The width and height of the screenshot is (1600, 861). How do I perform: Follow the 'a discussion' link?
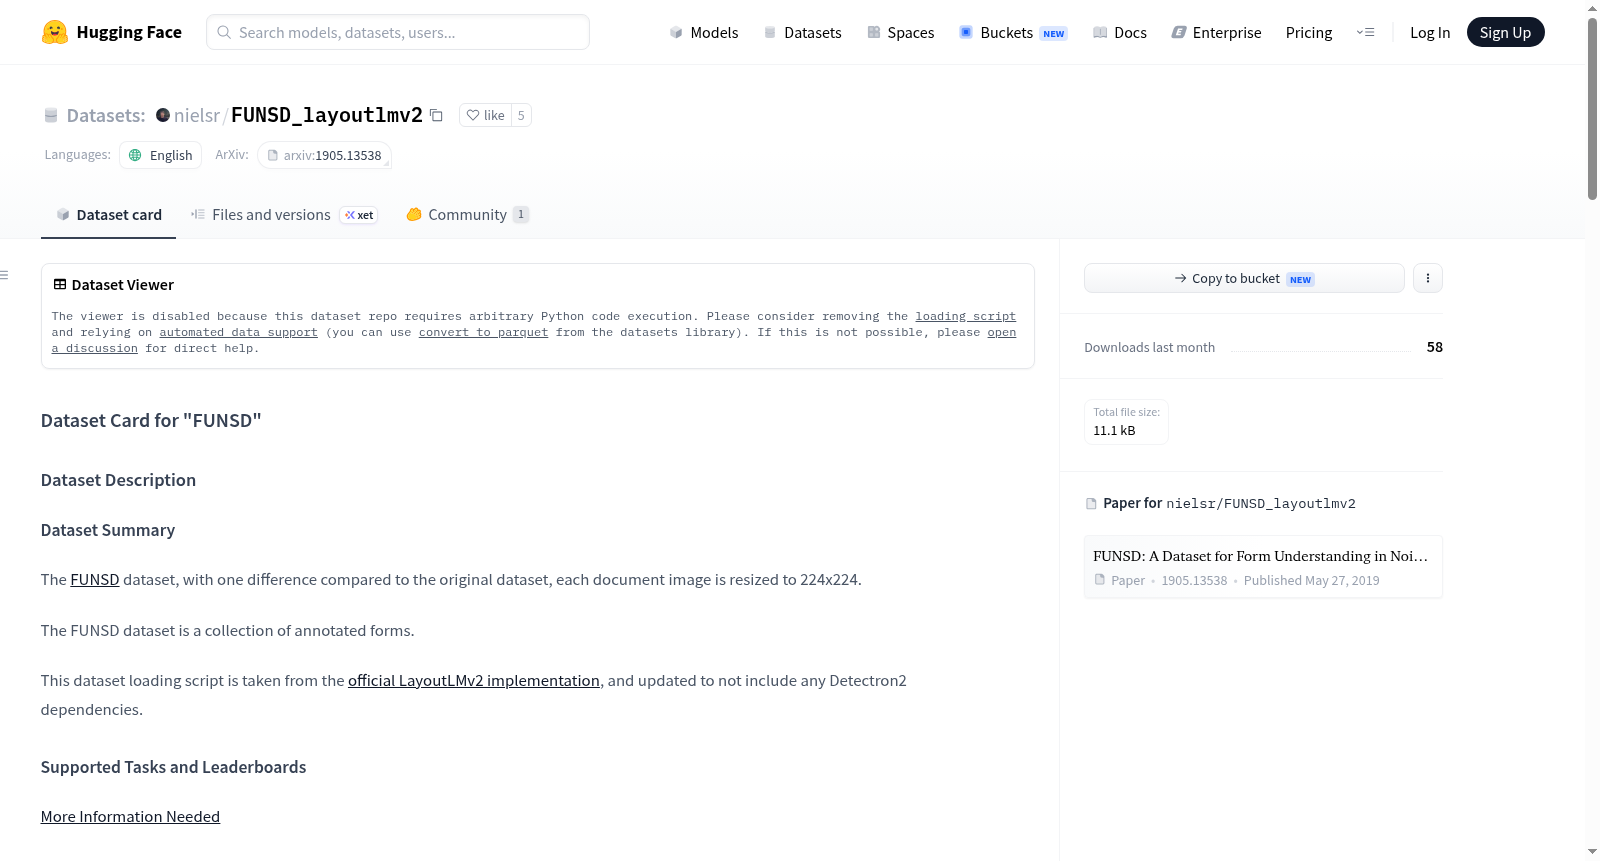95,348
